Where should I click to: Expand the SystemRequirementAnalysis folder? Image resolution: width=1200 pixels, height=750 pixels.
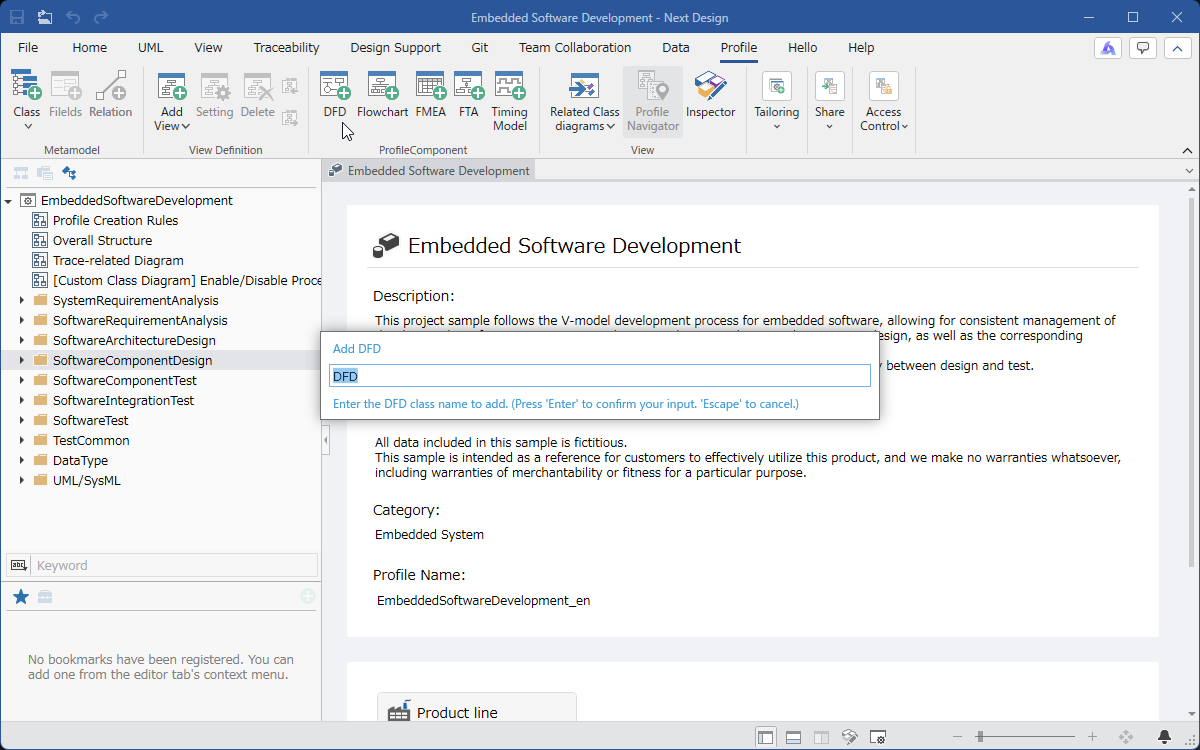(22, 300)
